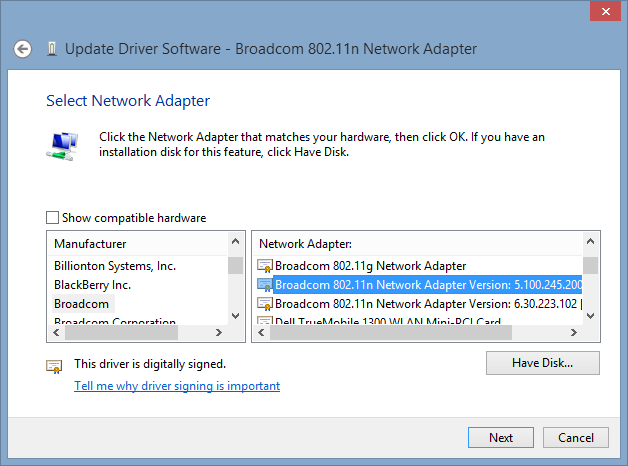Go back using the back arrow icon
This screenshot has height=466, width=628.
22,49
